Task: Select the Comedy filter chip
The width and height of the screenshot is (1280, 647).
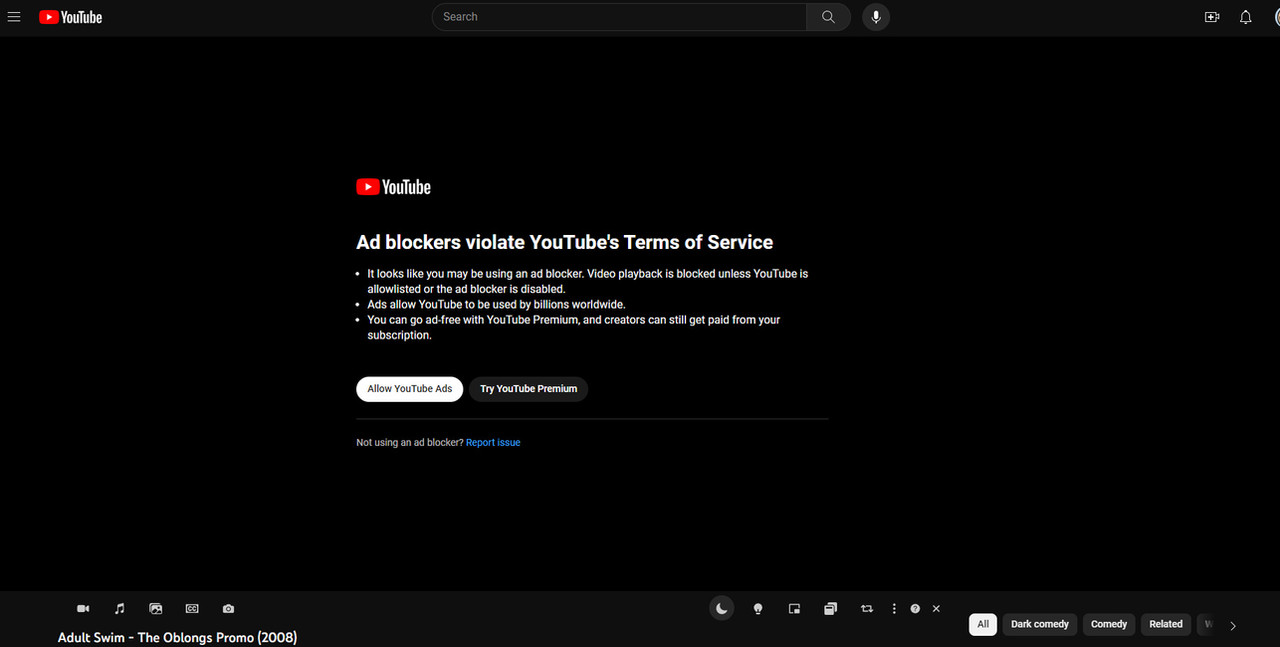Action: tap(1109, 624)
